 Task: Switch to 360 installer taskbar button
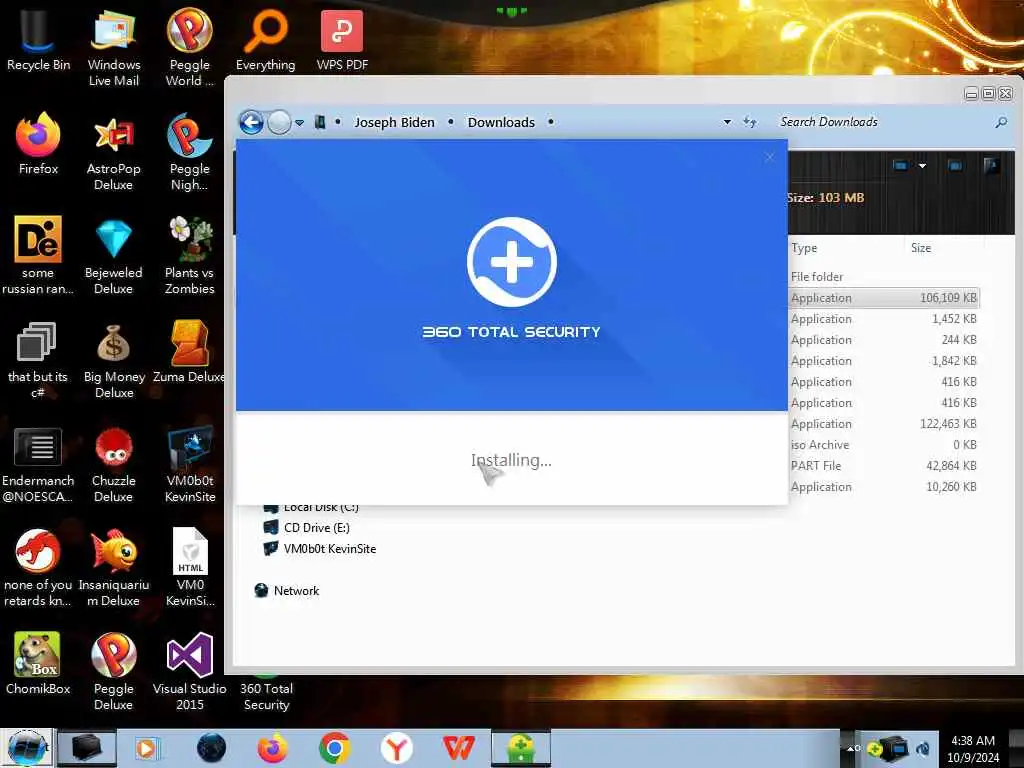520,748
